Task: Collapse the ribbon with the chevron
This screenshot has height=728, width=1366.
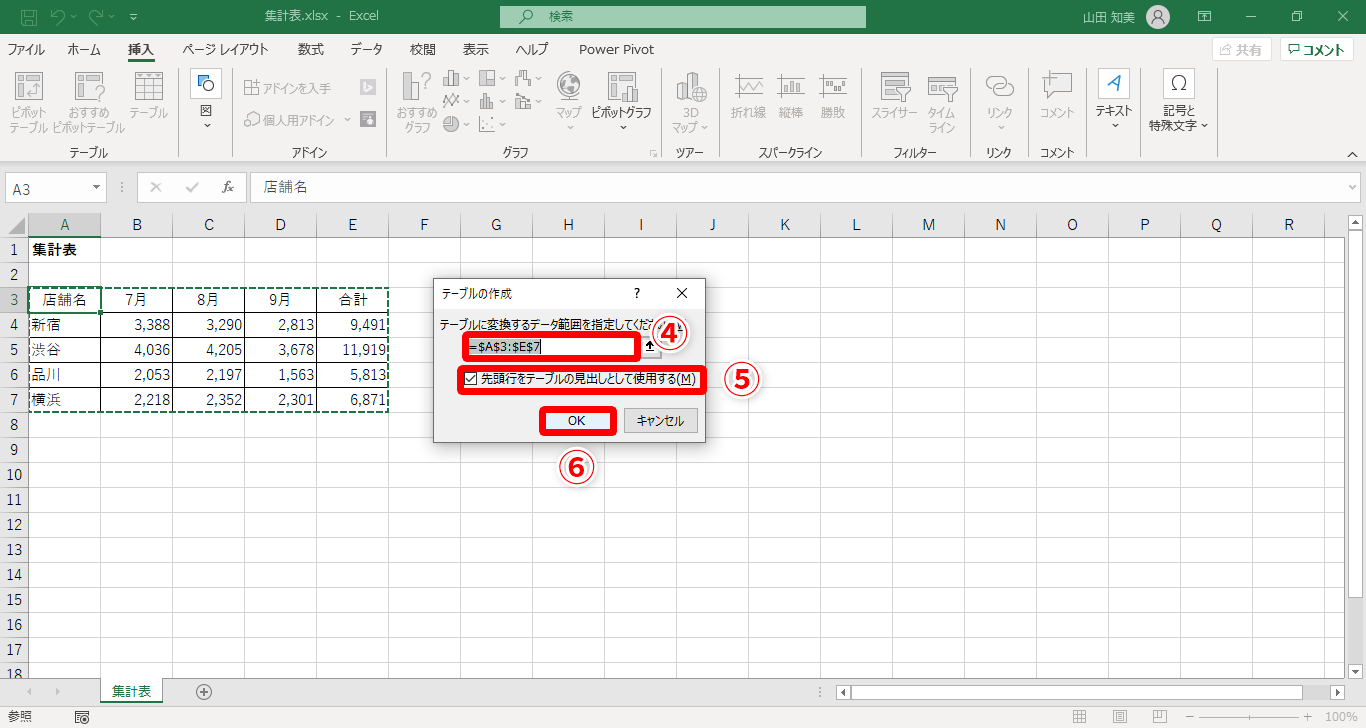Action: [x=1352, y=155]
